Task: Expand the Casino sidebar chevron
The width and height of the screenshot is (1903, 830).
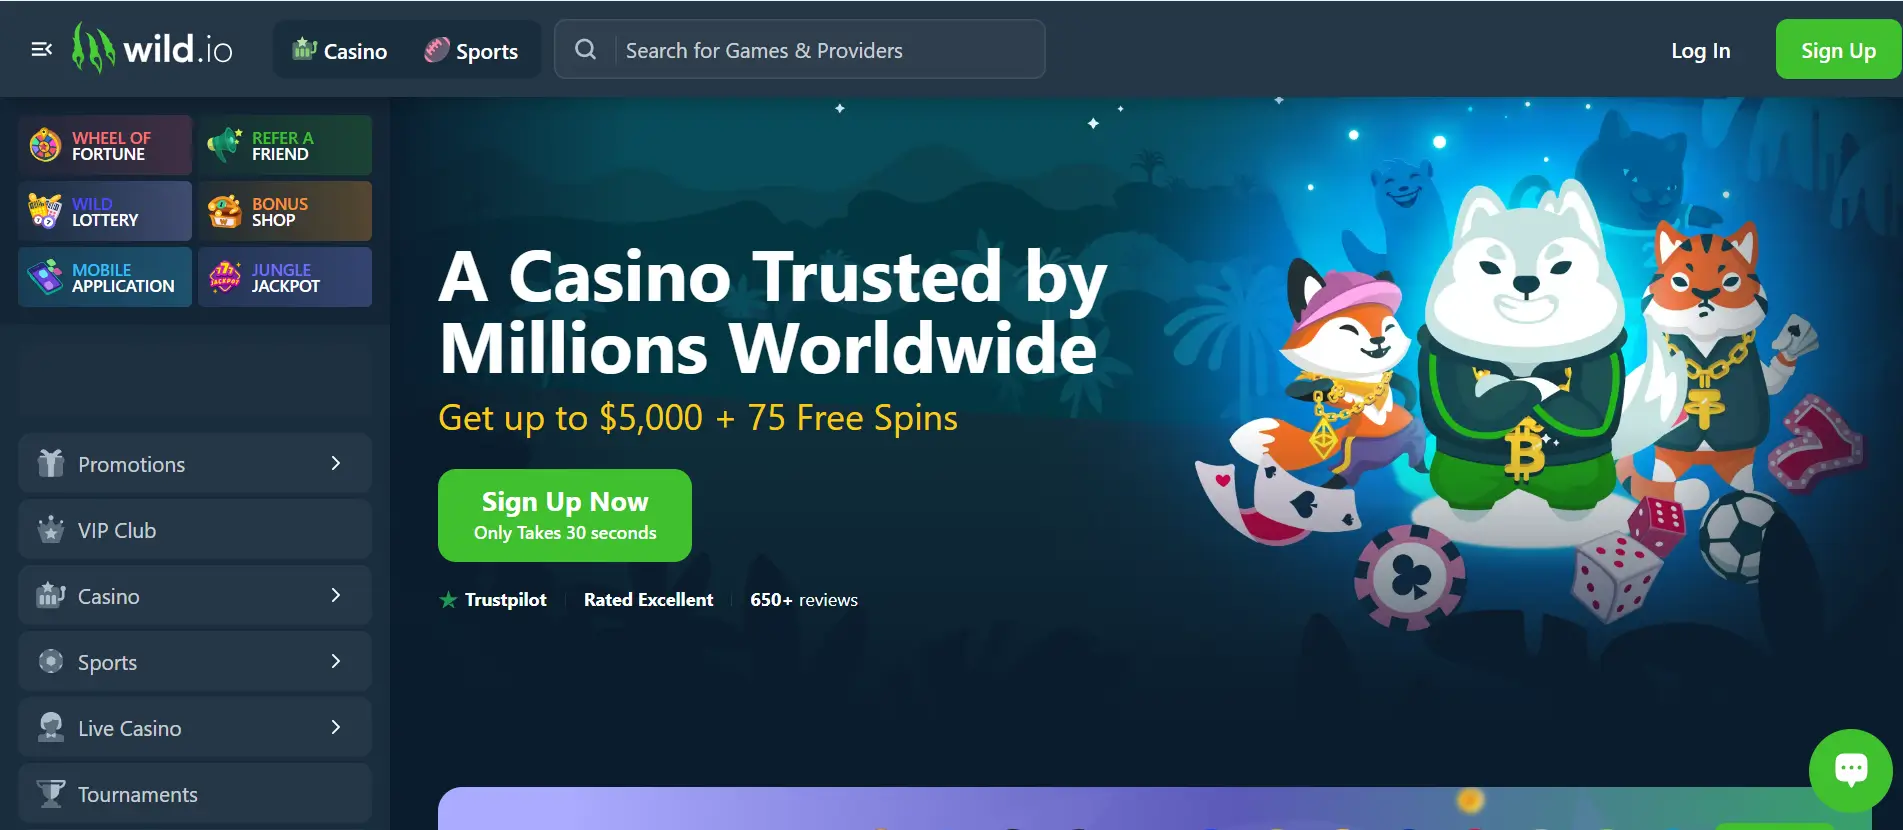Action: [x=336, y=595]
